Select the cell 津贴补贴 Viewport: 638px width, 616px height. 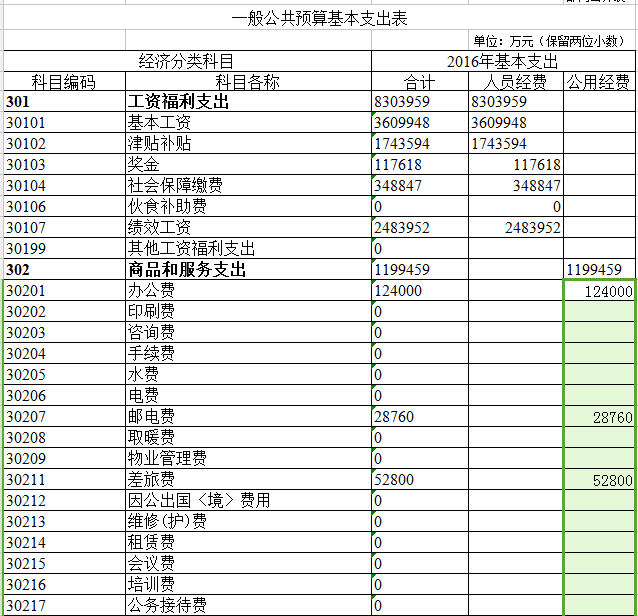(248, 144)
